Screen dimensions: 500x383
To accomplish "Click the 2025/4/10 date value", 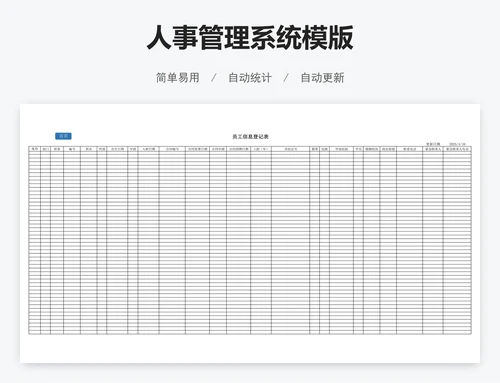I will [457, 144].
